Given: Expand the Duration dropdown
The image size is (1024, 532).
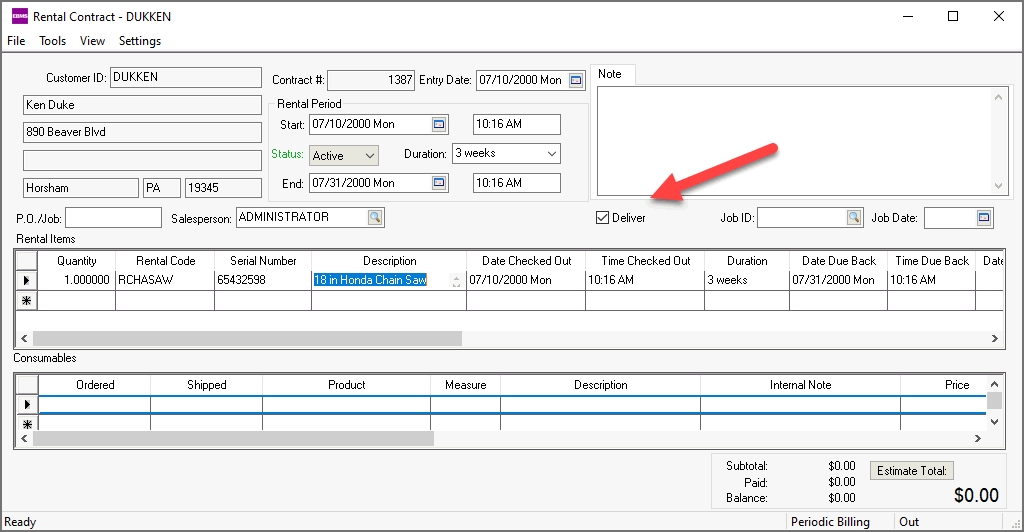Looking at the screenshot, I should pyautogui.click(x=552, y=154).
